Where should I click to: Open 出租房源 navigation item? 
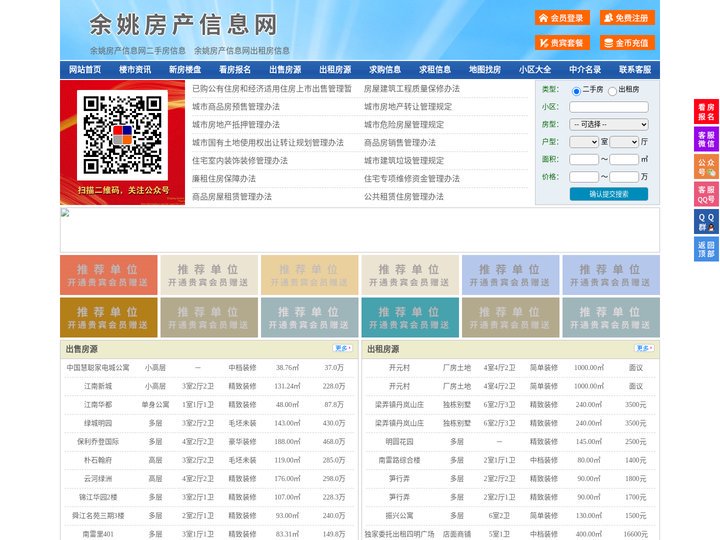335,70
